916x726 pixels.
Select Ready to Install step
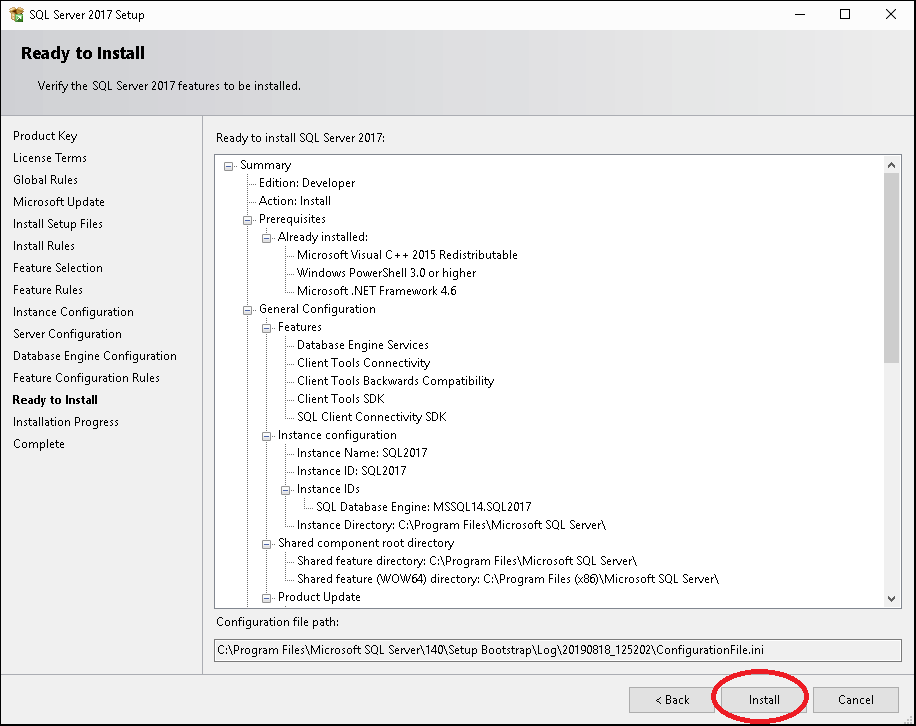click(55, 400)
